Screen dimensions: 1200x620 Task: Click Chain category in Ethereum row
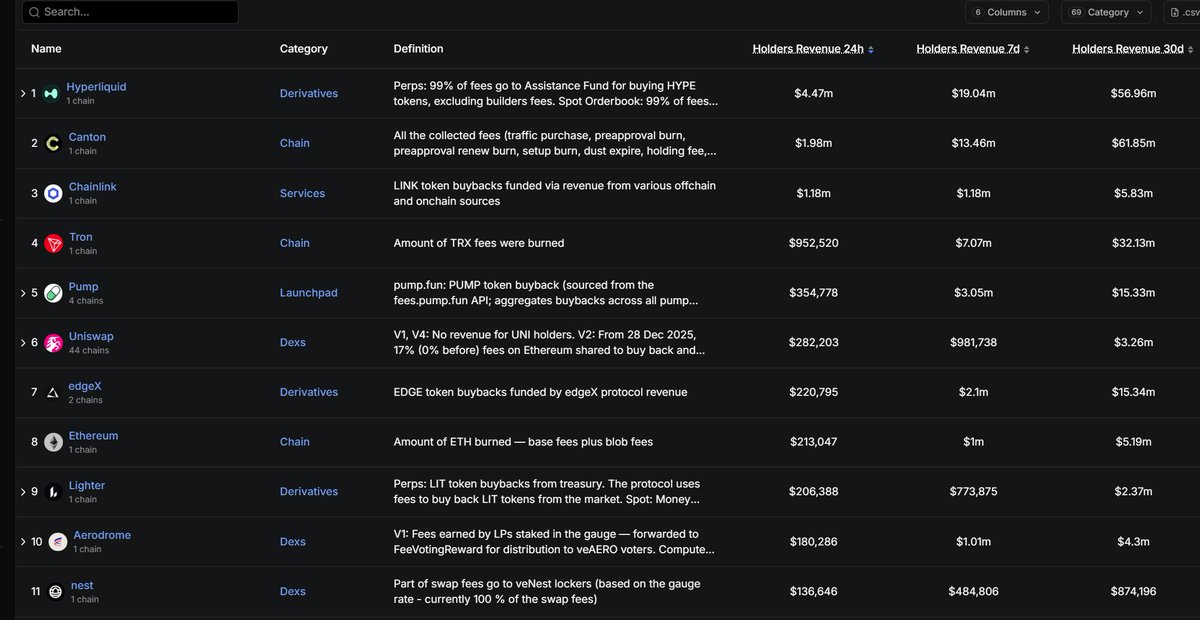click(295, 441)
